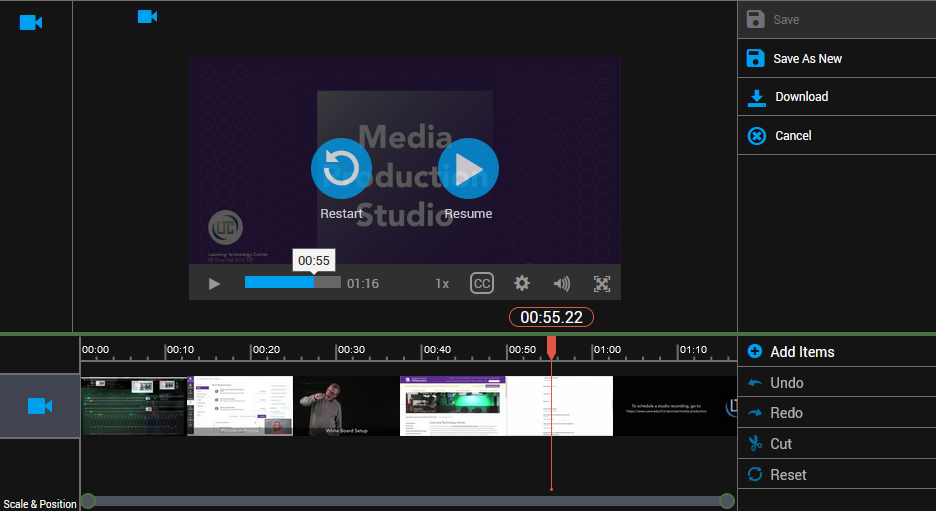Image resolution: width=936 pixels, height=511 pixels.
Task: Select the White Board Setup clip thumbnail
Action: click(346, 406)
